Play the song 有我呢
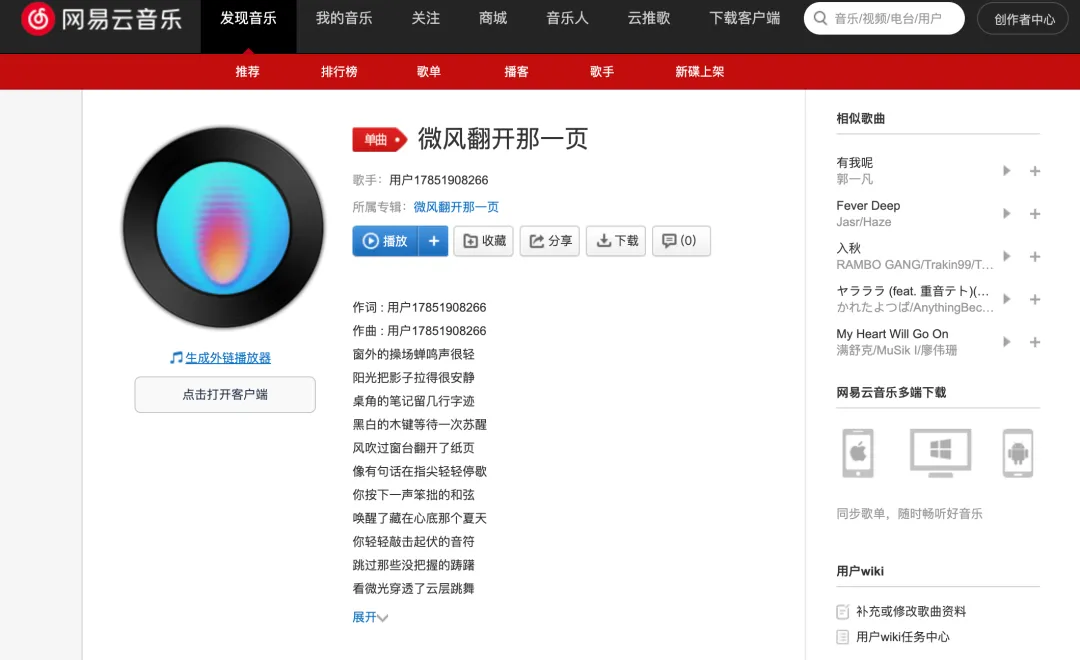This screenshot has height=660, width=1080. coord(1006,171)
